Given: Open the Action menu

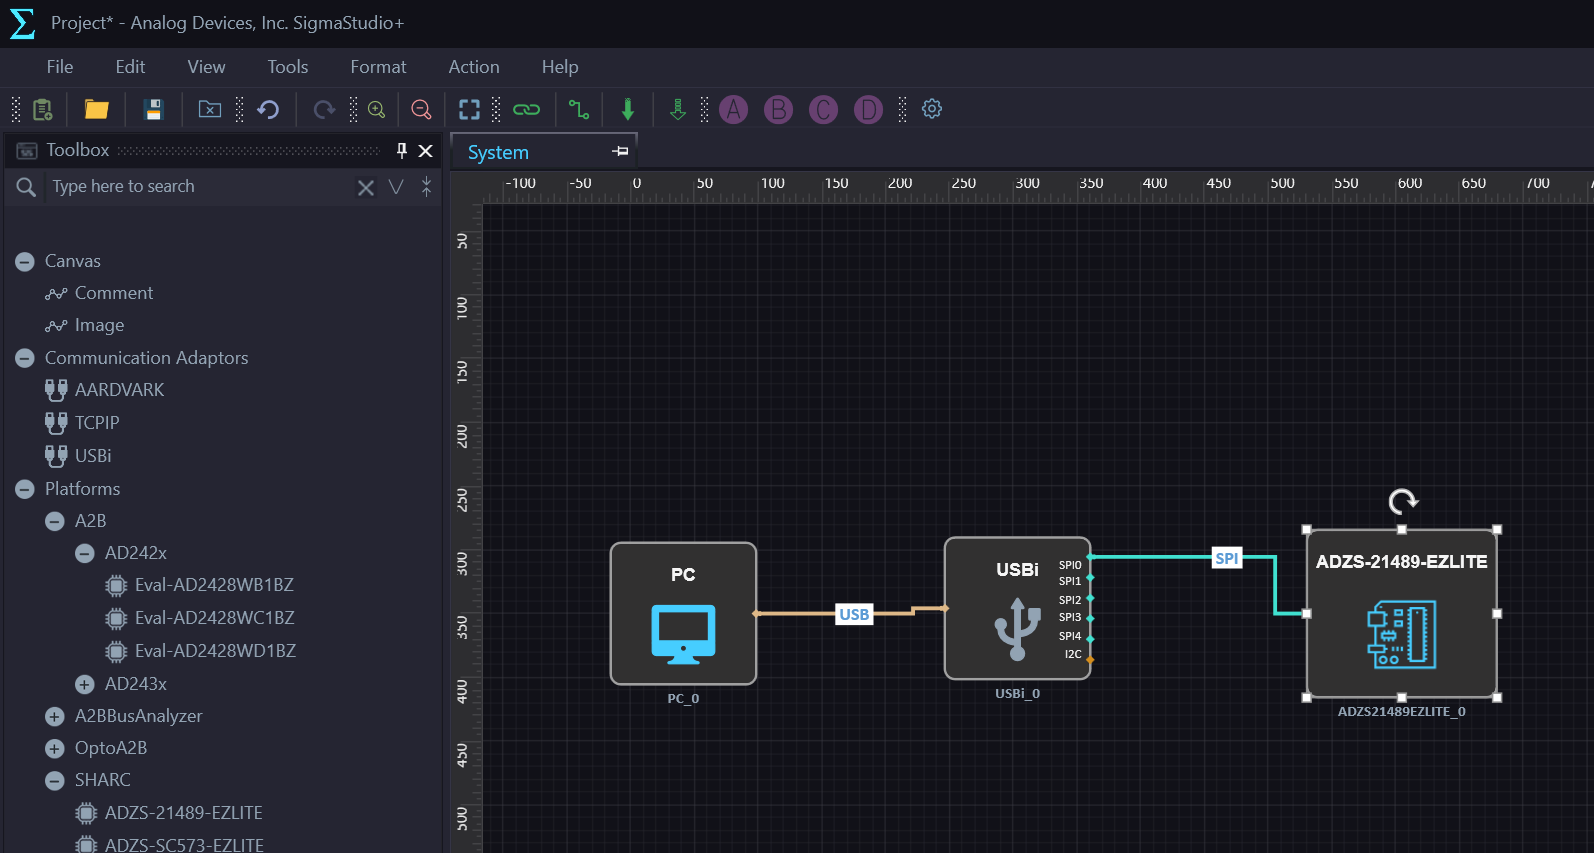Looking at the screenshot, I should pos(474,67).
